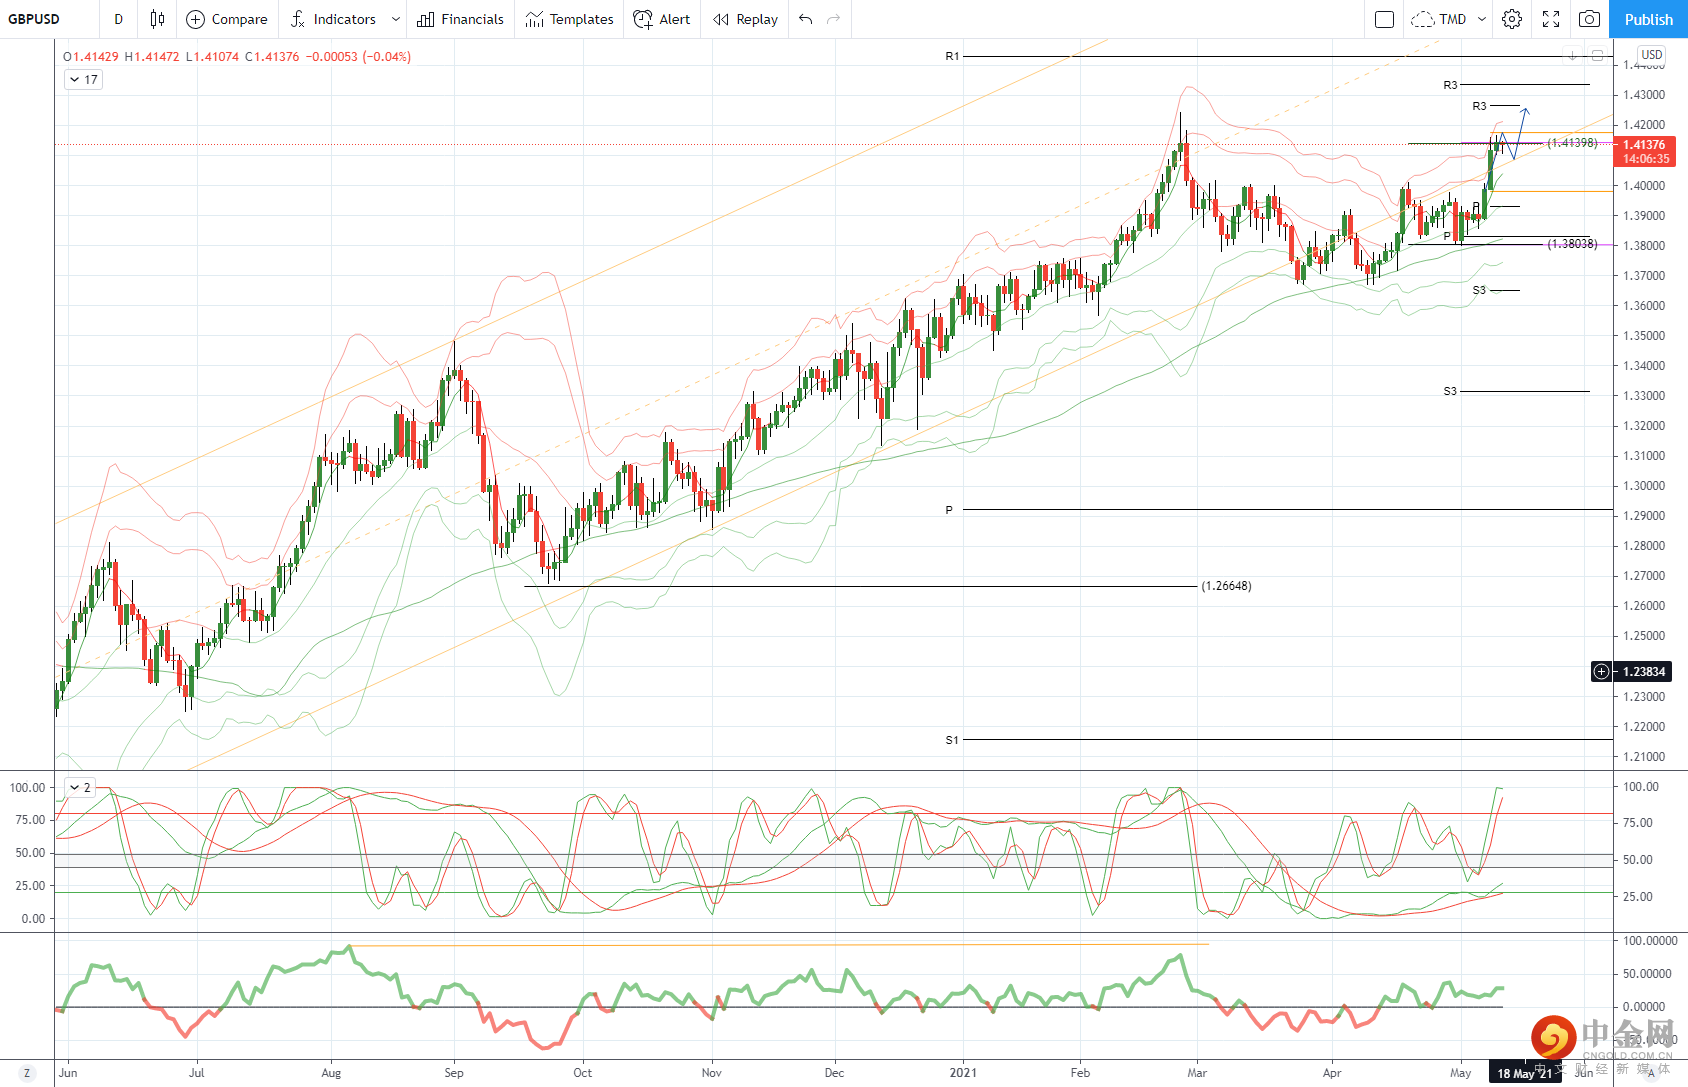Toggle auto scale A button
The width and height of the screenshot is (1688, 1087).
click(x=1651, y=1073)
